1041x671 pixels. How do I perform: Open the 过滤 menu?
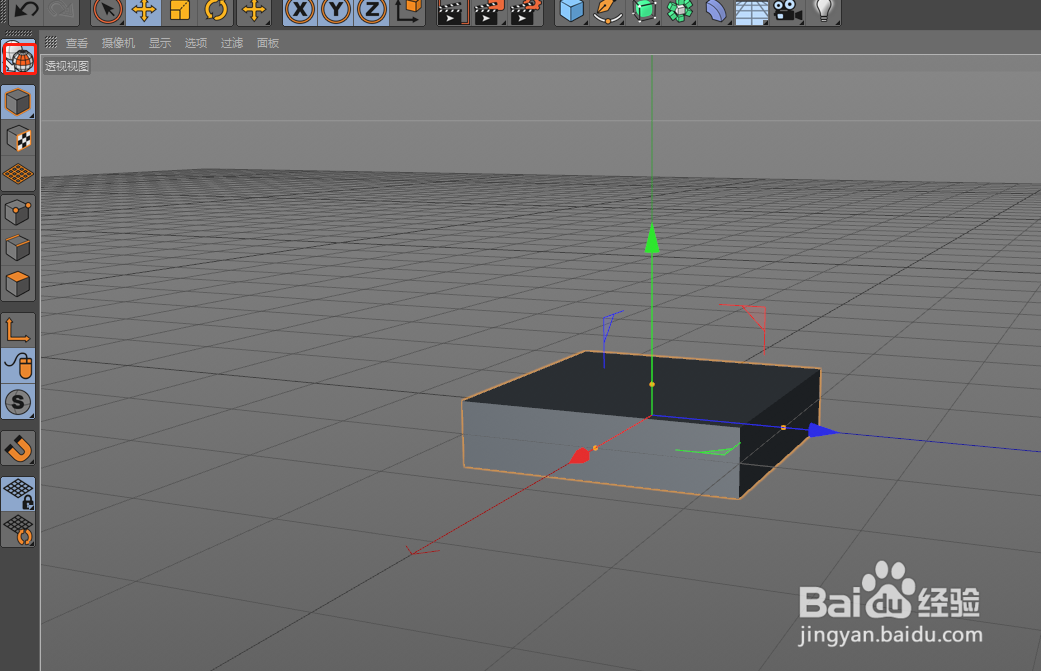(x=232, y=43)
